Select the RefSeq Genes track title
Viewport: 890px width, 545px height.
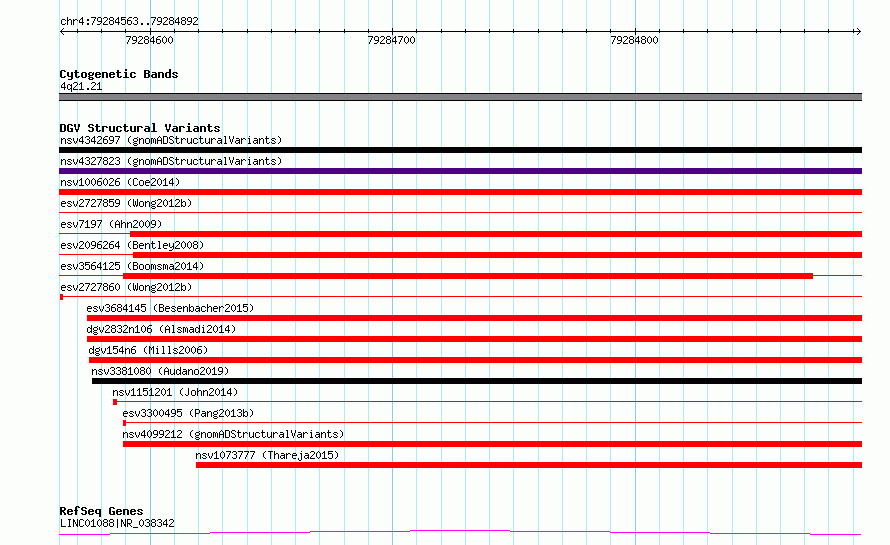[x=101, y=511]
